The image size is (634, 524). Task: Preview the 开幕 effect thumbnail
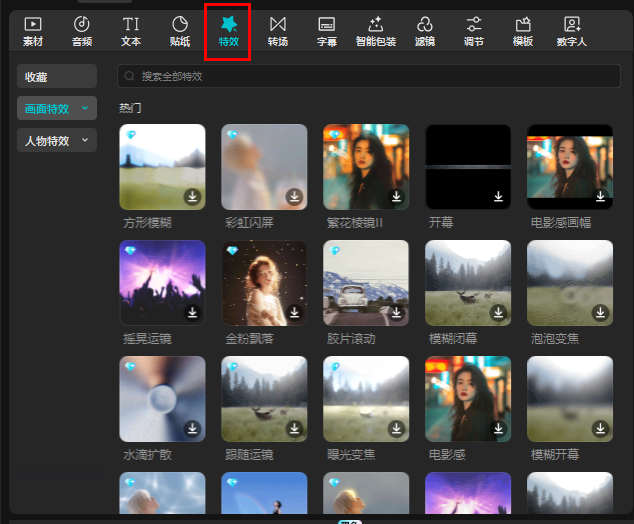(x=468, y=167)
